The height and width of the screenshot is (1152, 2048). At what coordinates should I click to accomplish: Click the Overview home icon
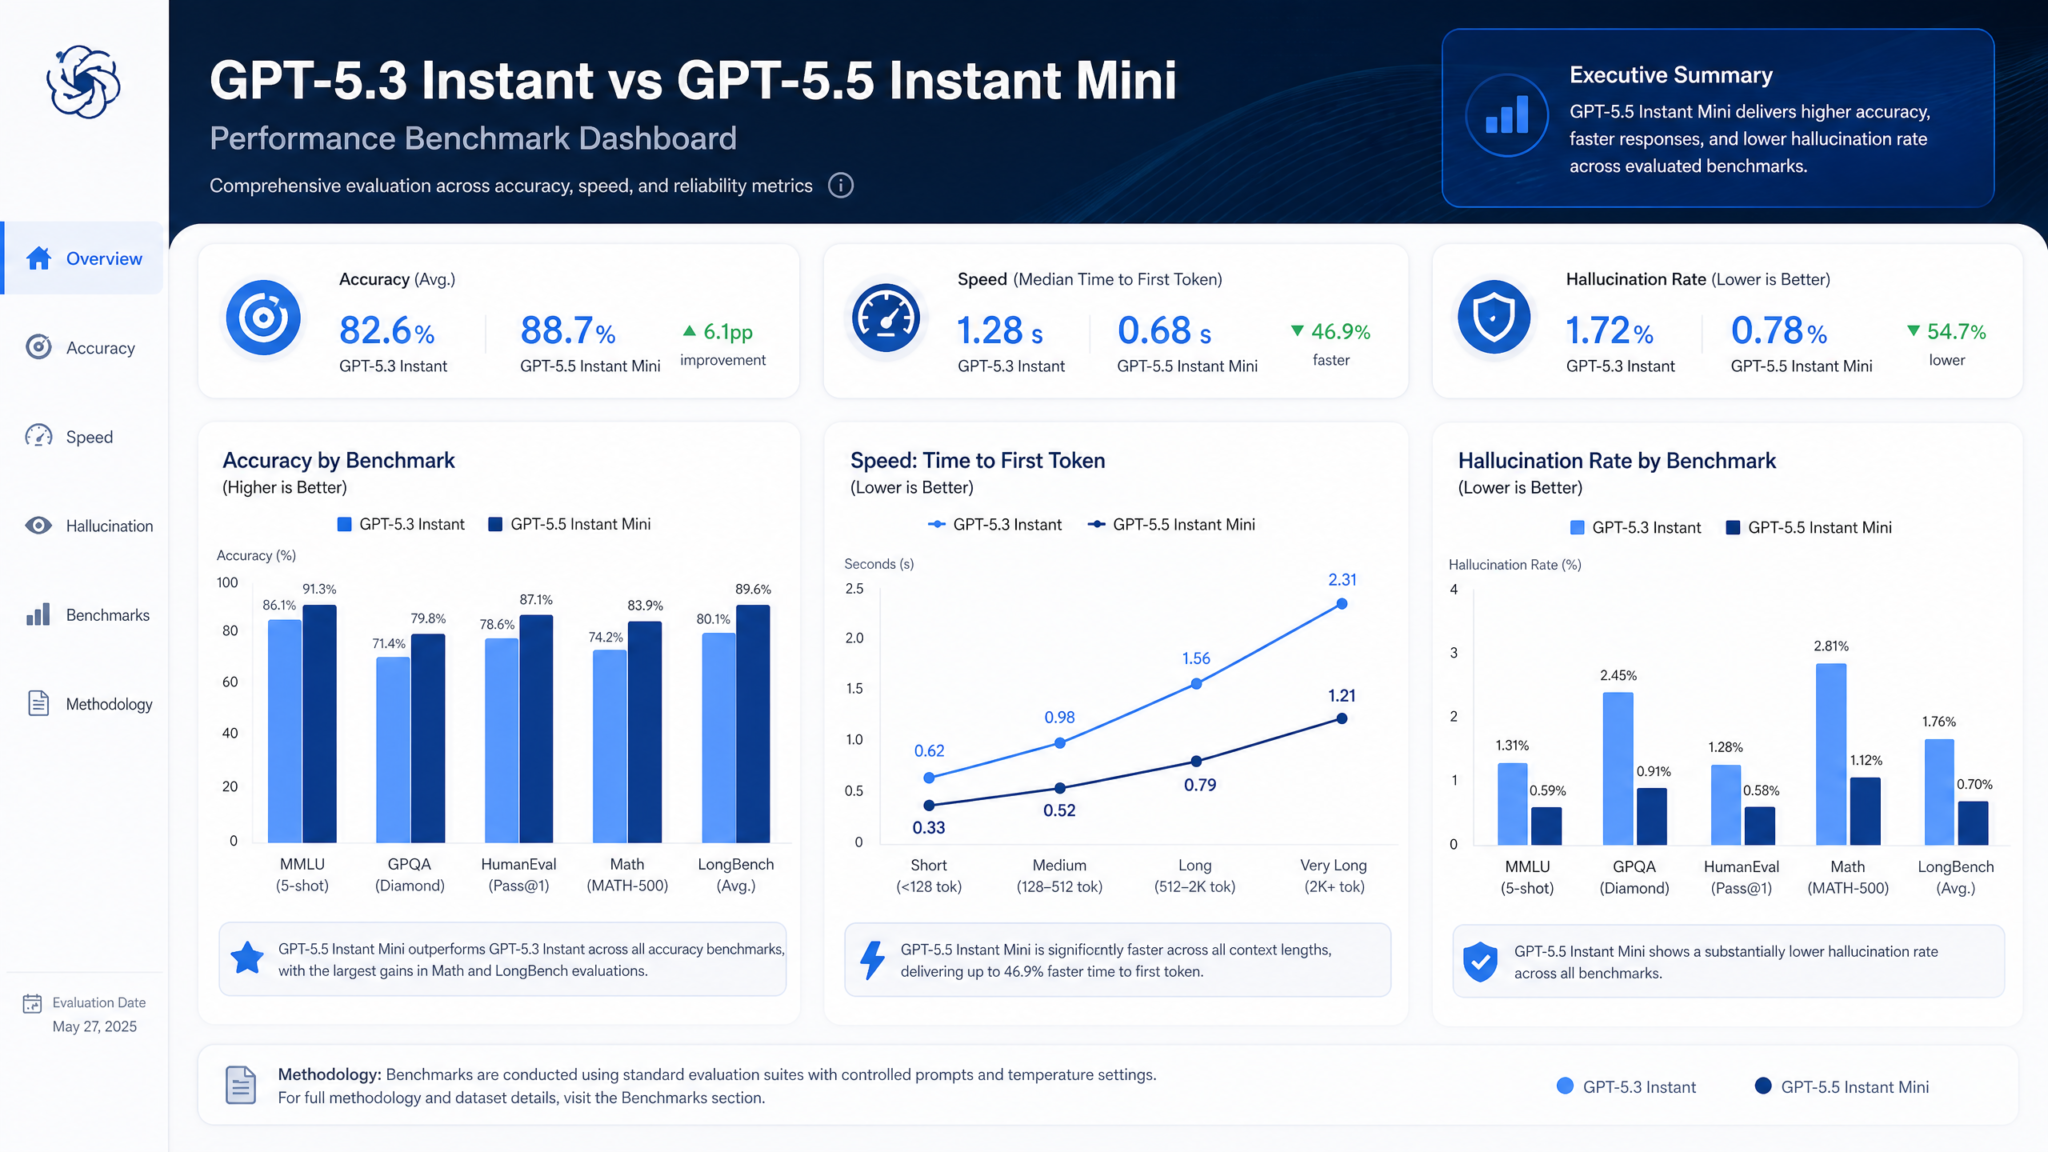pyautogui.click(x=39, y=258)
